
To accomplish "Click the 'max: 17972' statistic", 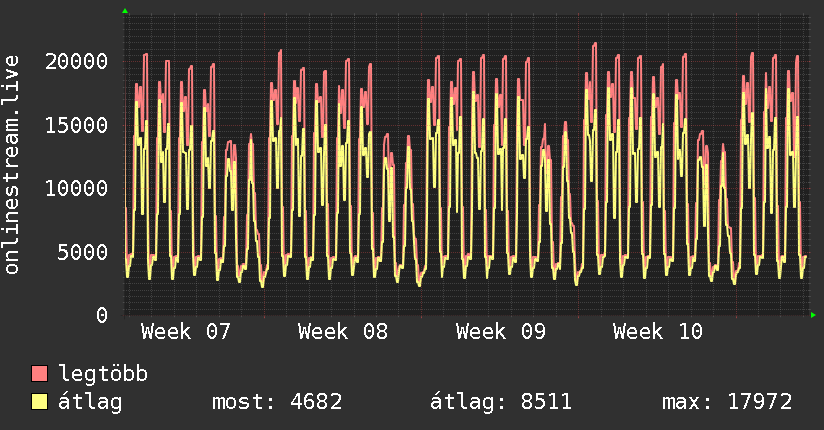I will point(727,402).
